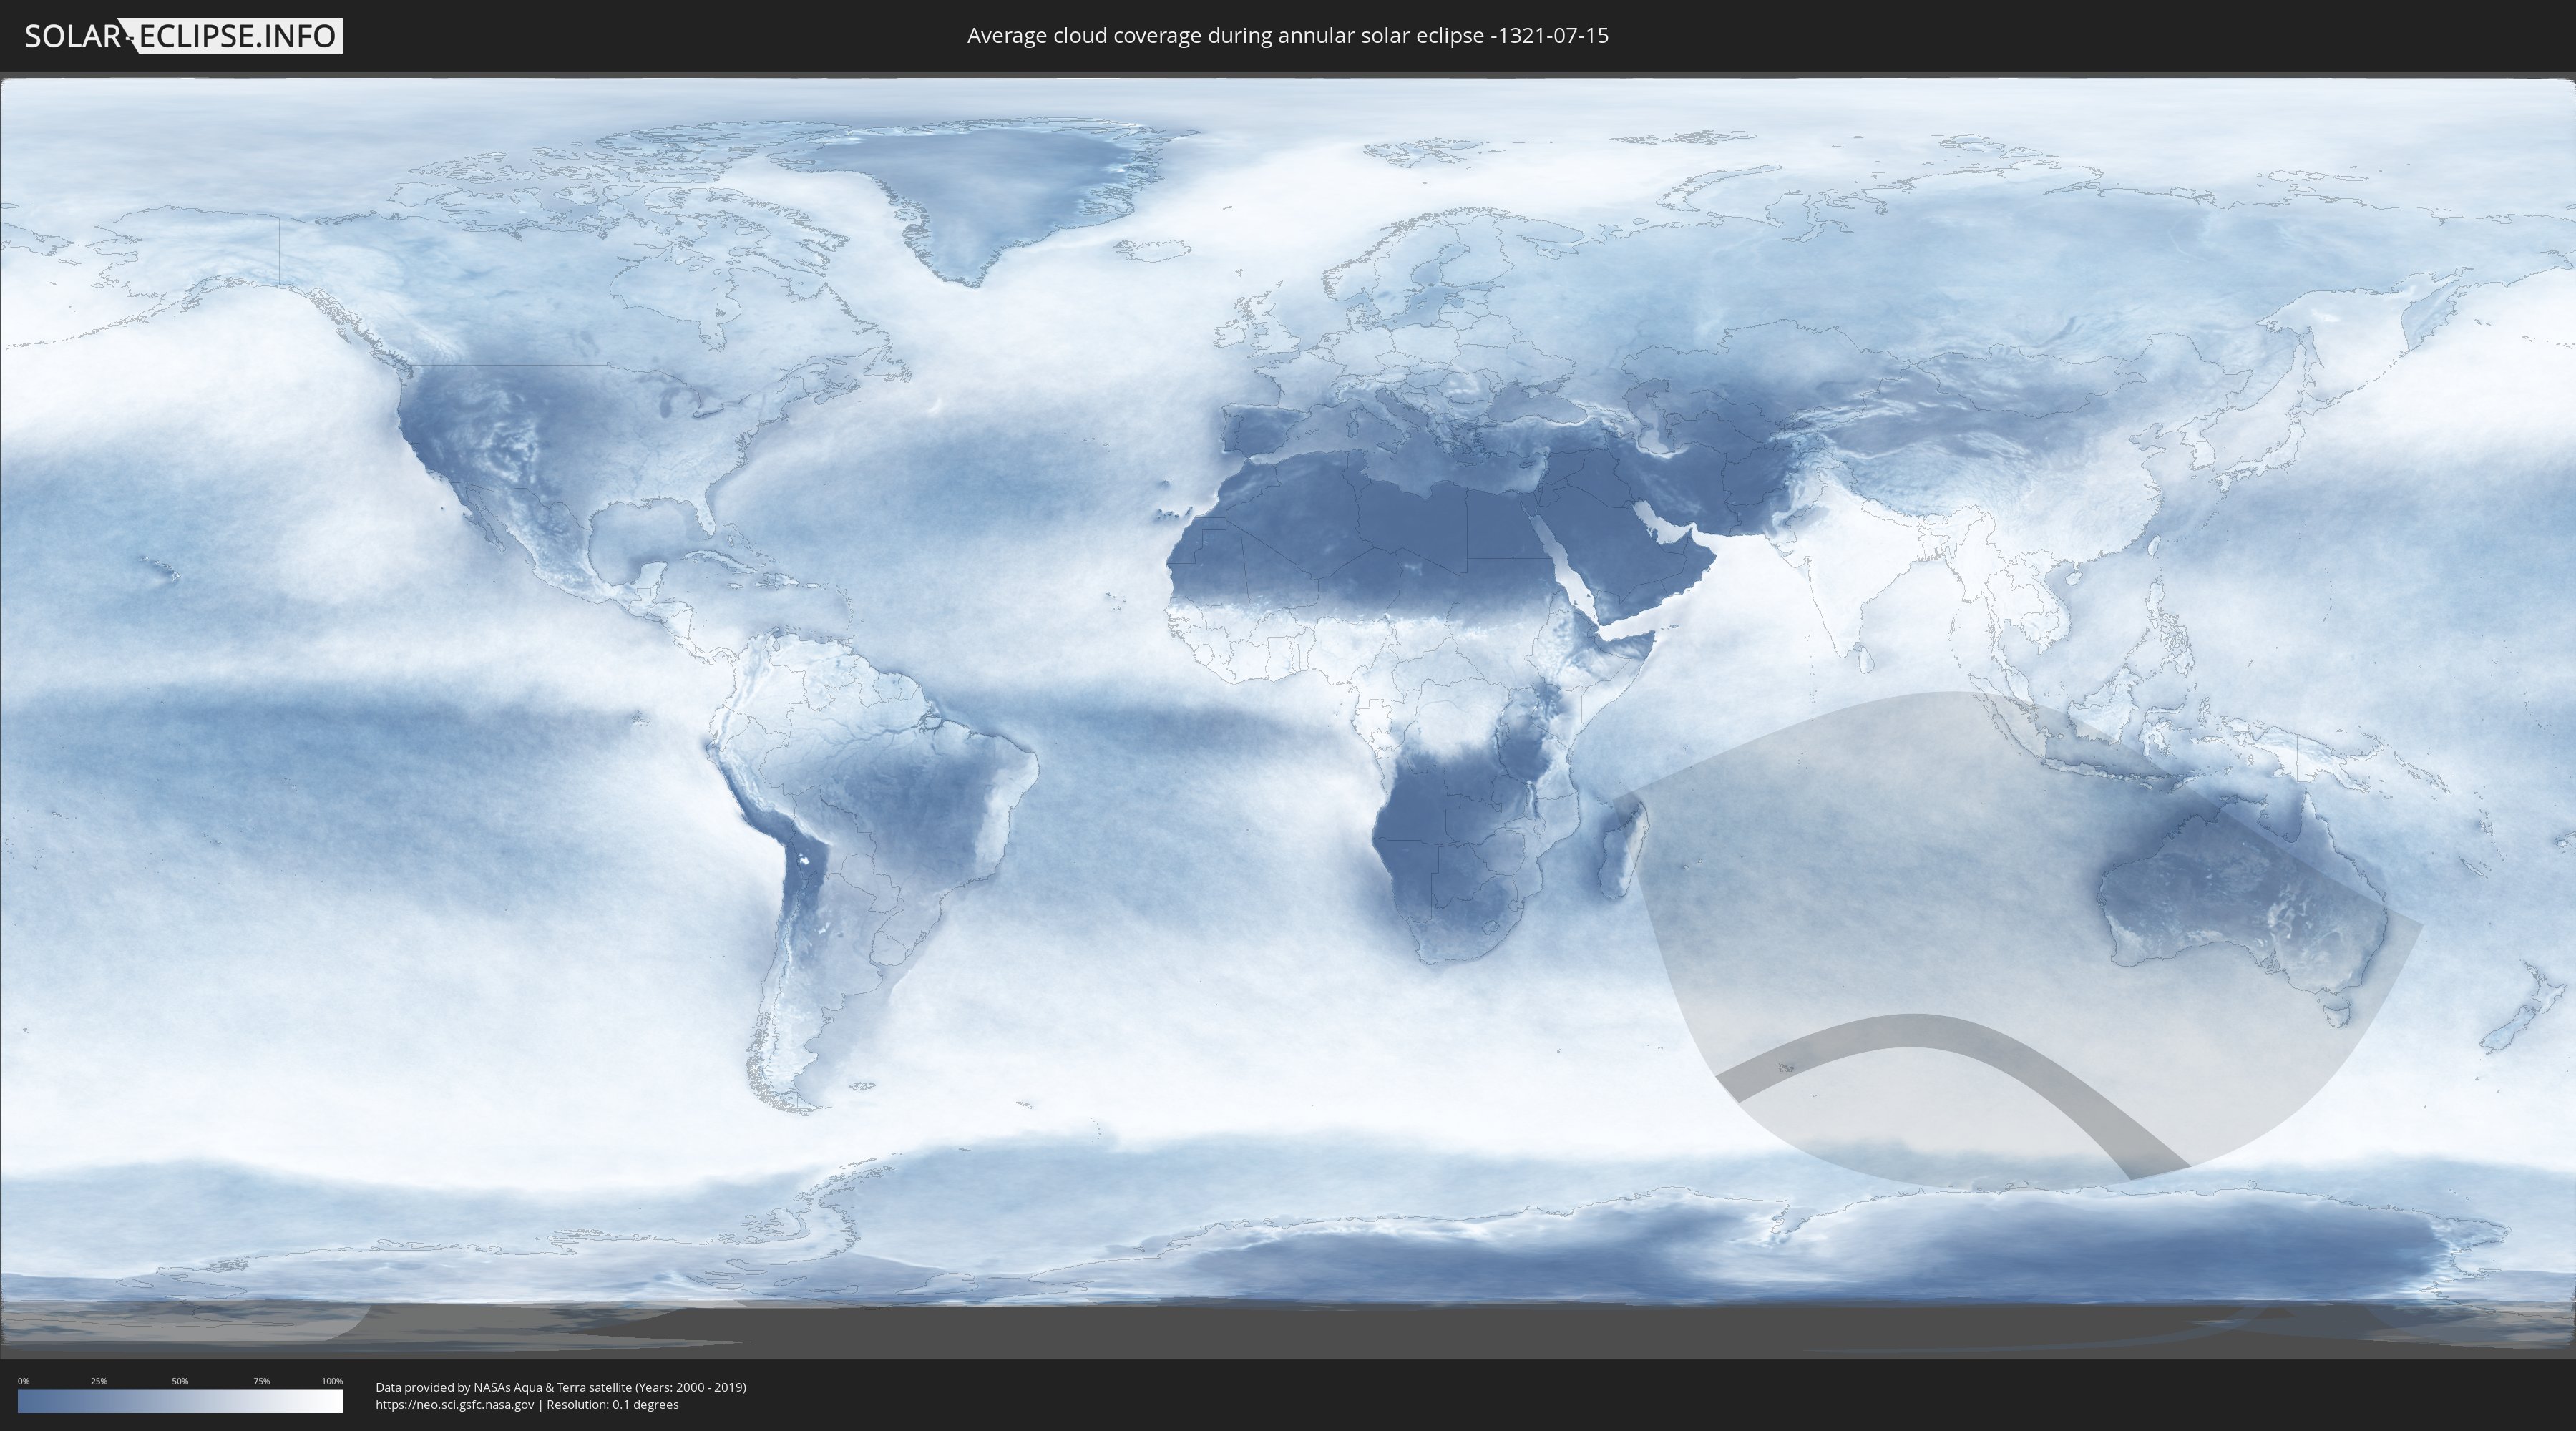This screenshot has width=2576, height=1431.
Task: Click the 50% legend label
Action: (180, 1381)
